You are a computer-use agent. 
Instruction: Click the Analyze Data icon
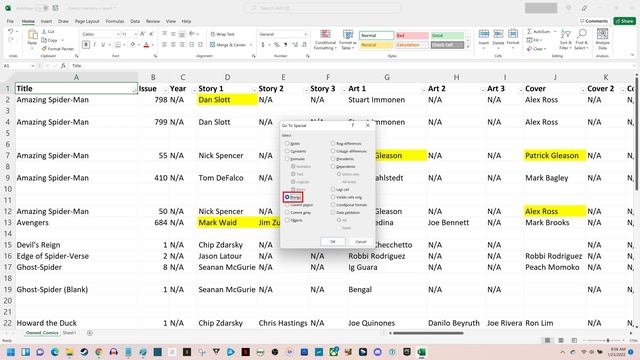(602, 34)
